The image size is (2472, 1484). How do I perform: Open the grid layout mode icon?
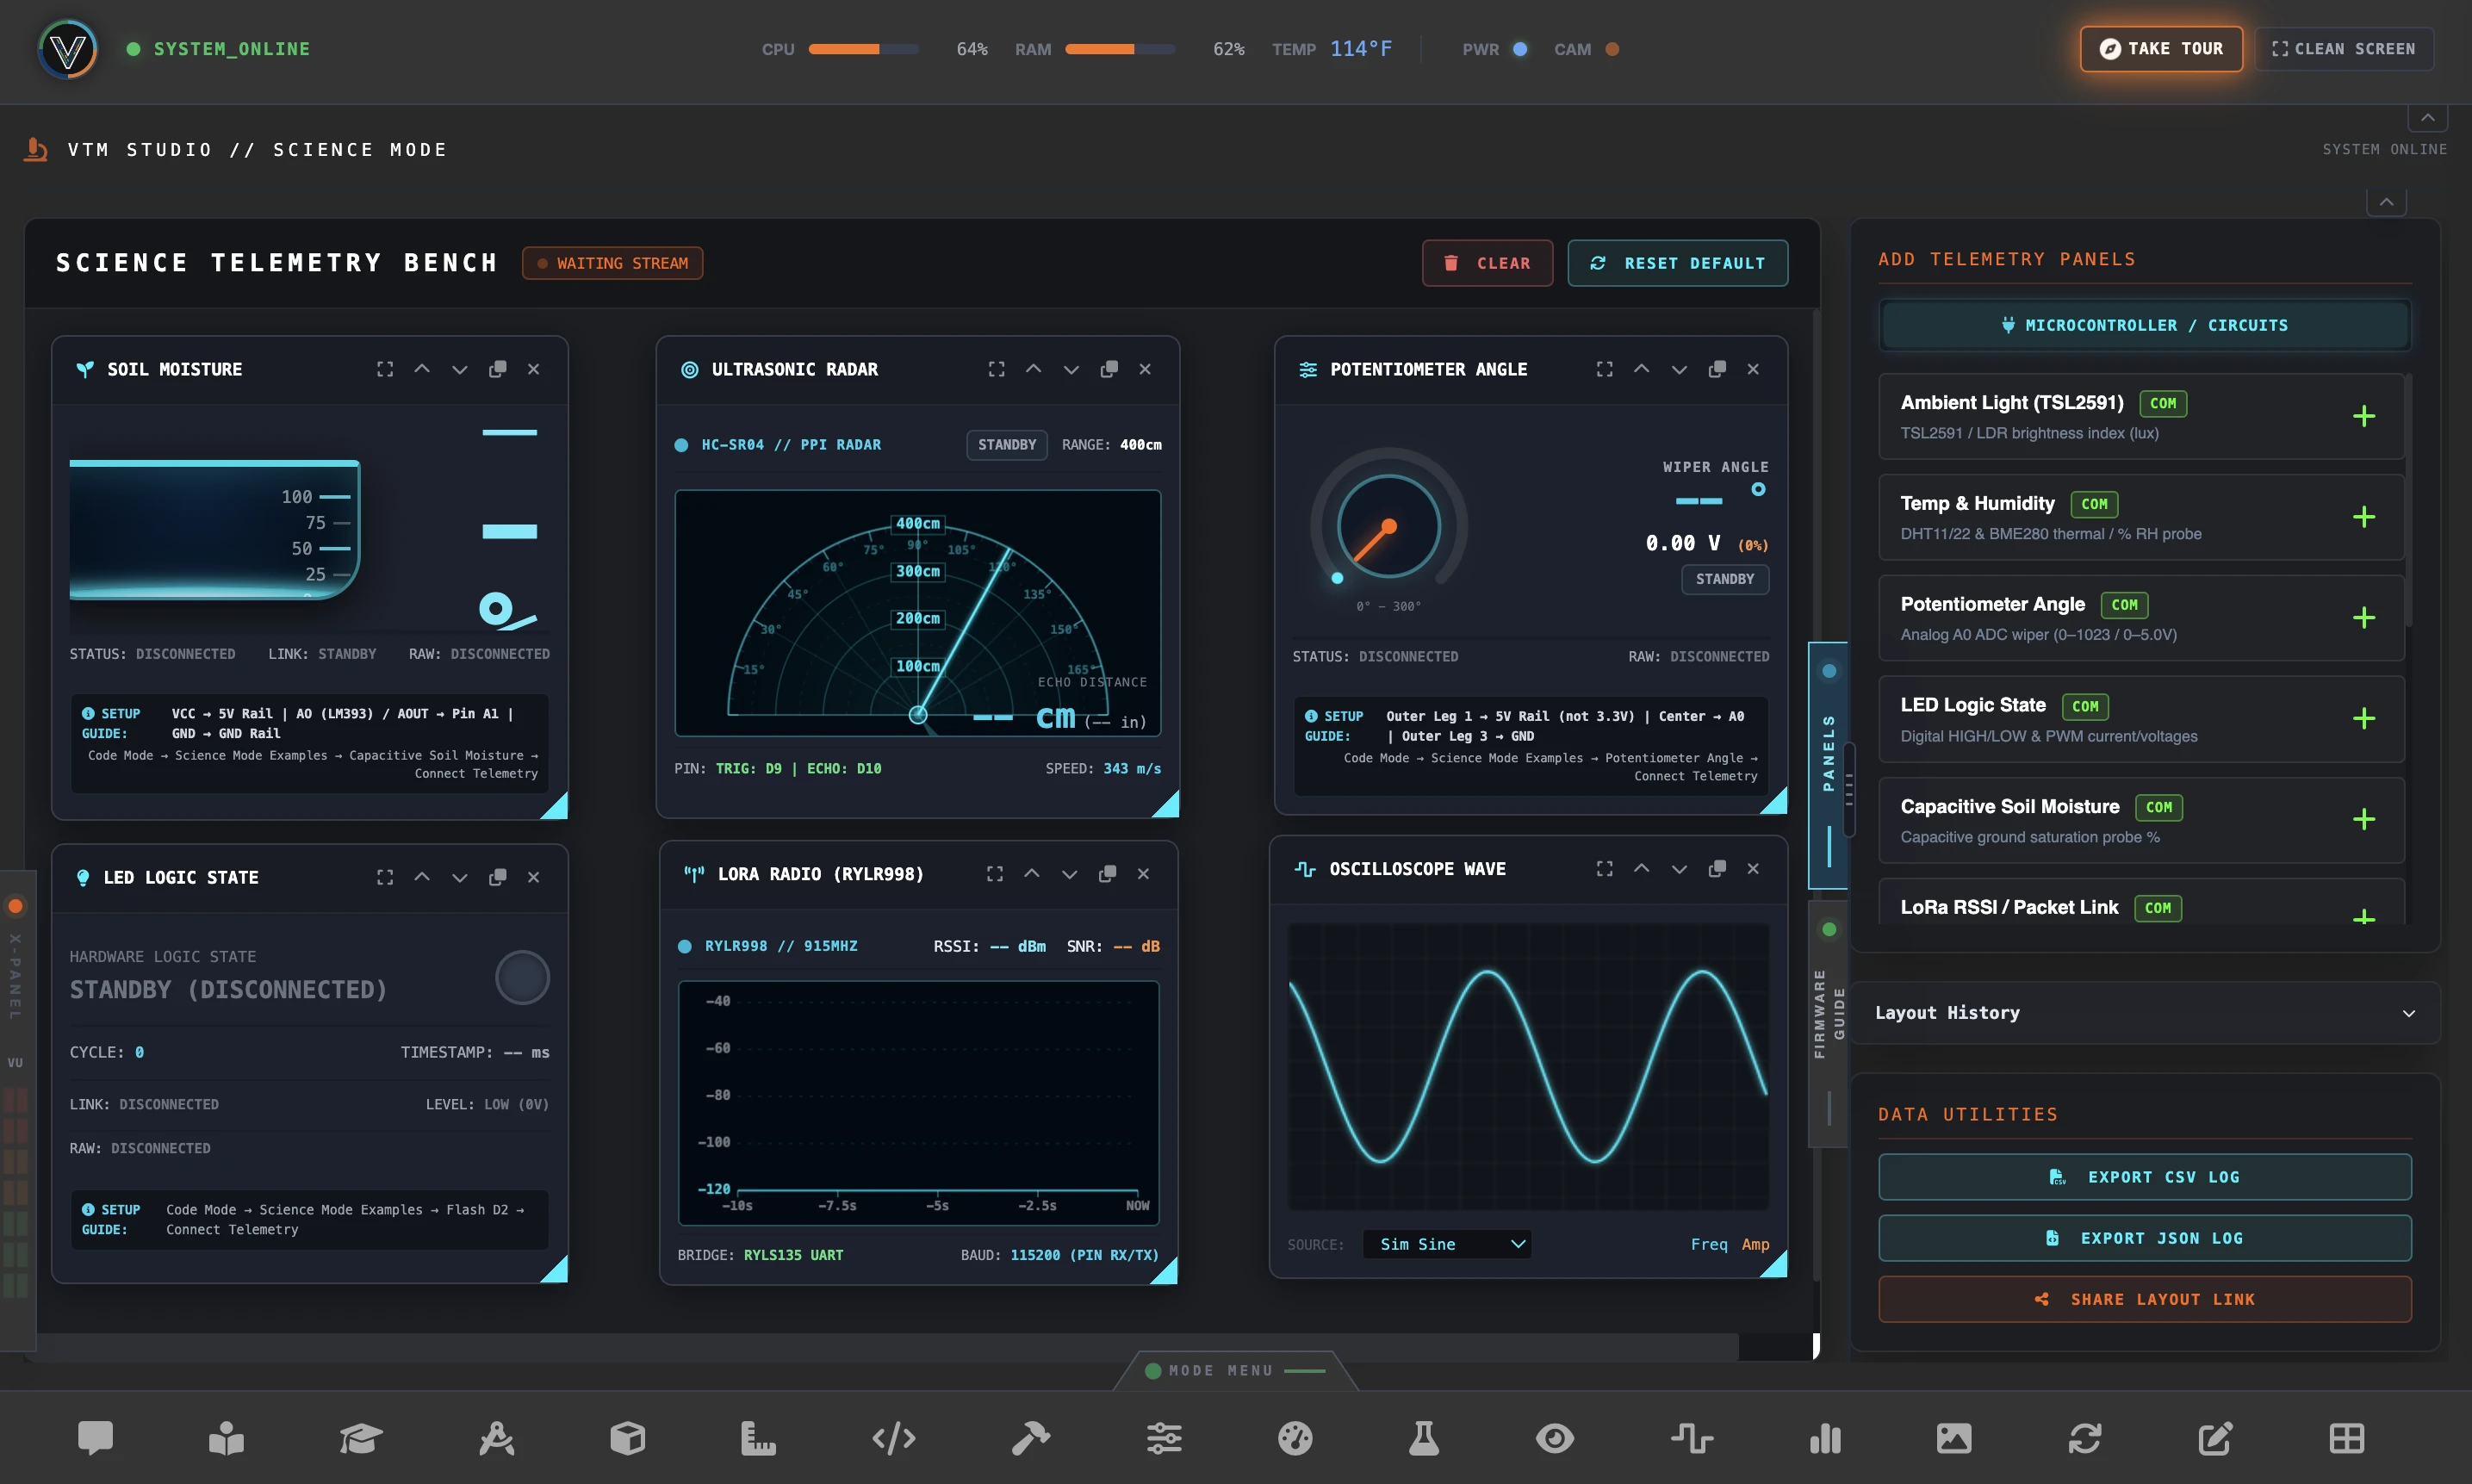coord(2347,1438)
